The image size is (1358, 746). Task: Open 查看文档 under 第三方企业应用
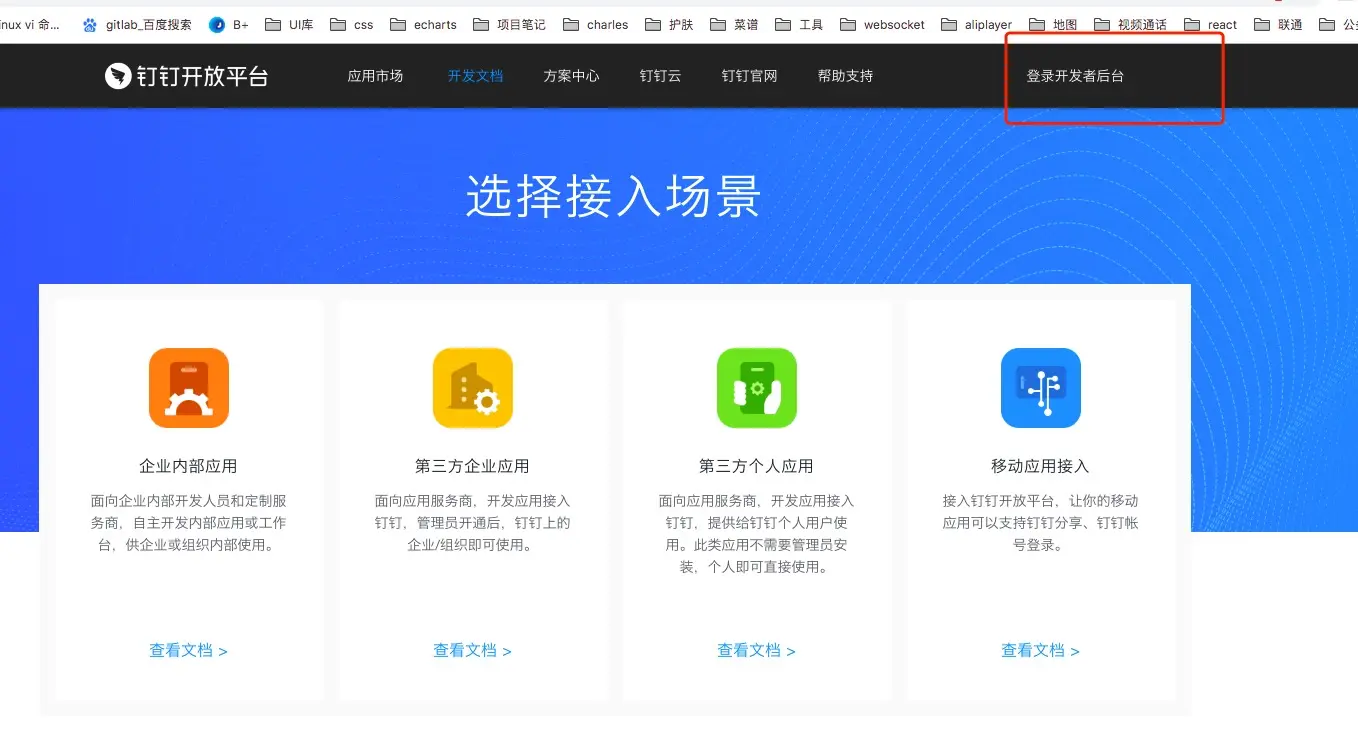[x=473, y=651]
